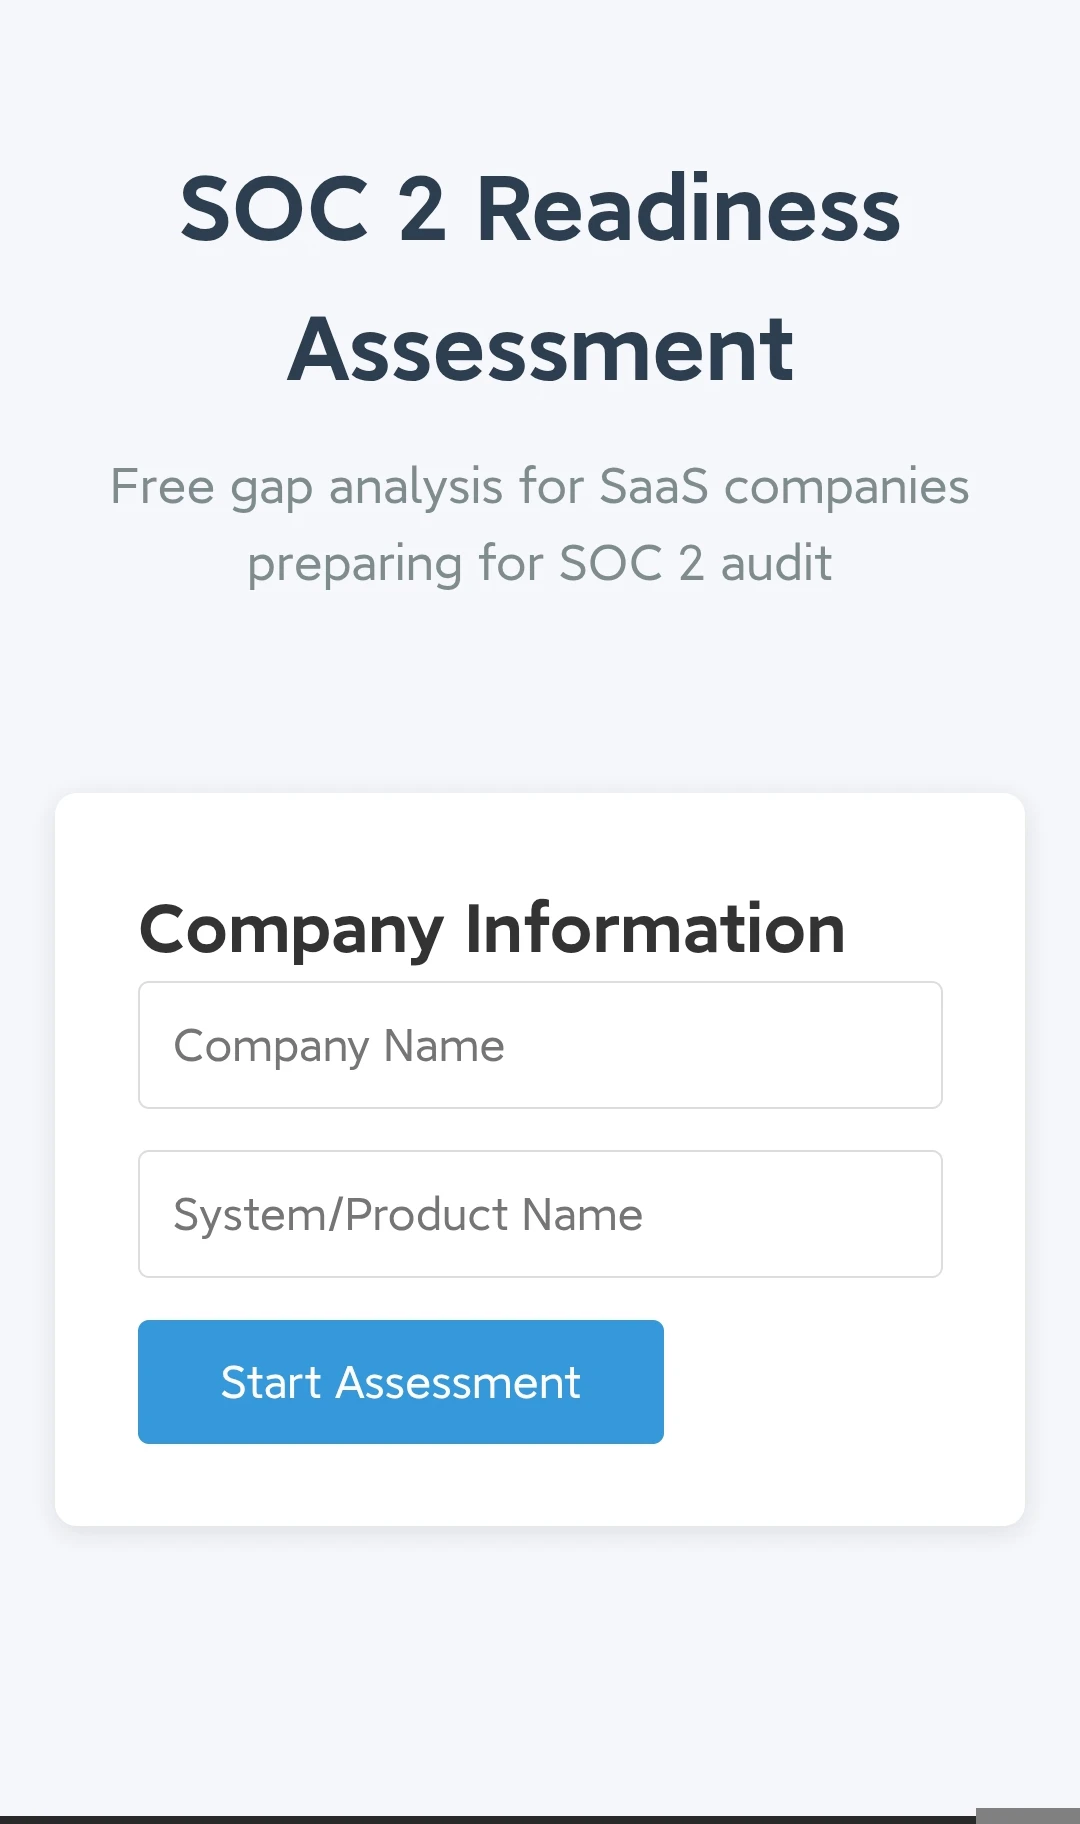Click the dark bar along the bottom edge
This screenshot has width=1080, height=1824.
click(x=488, y=1819)
